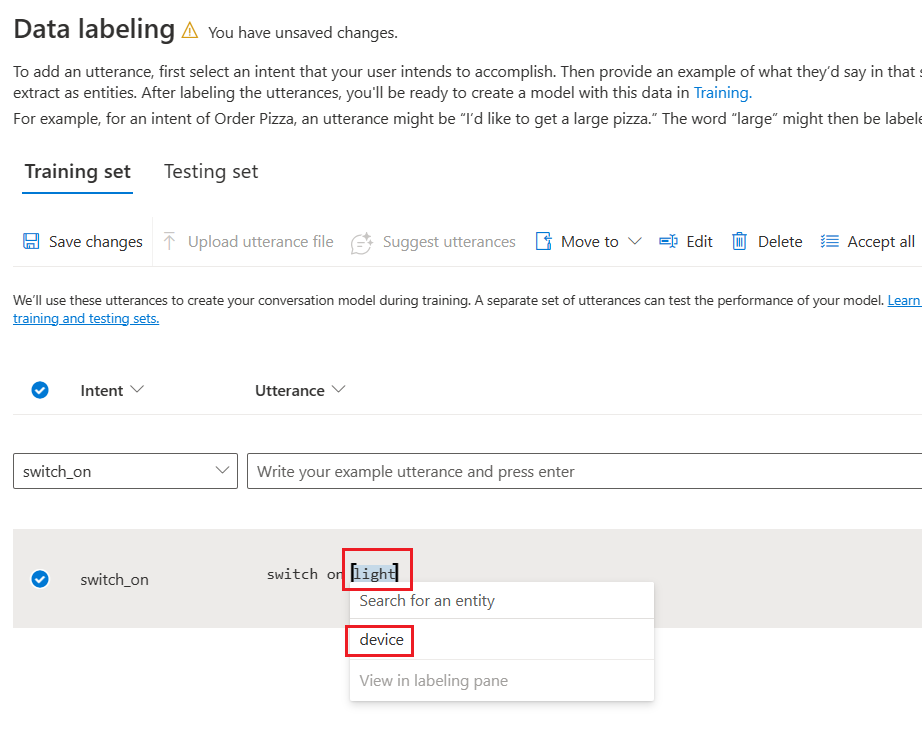
Task: Click the unsaved changes warning triangle icon
Action: click(189, 30)
